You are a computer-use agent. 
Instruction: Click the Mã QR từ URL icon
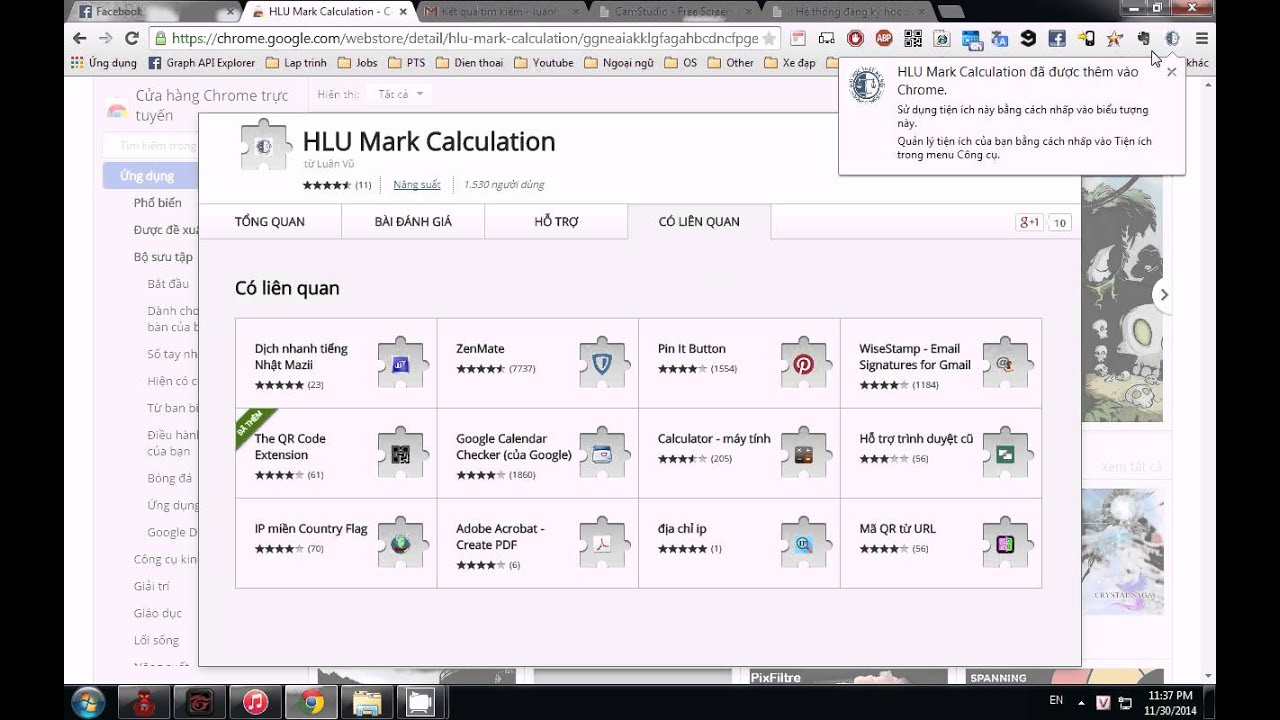point(1005,544)
